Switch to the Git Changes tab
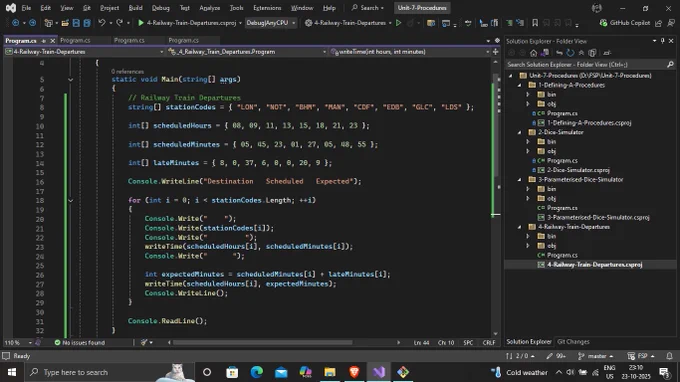The width and height of the screenshot is (680, 382). pos(573,342)
